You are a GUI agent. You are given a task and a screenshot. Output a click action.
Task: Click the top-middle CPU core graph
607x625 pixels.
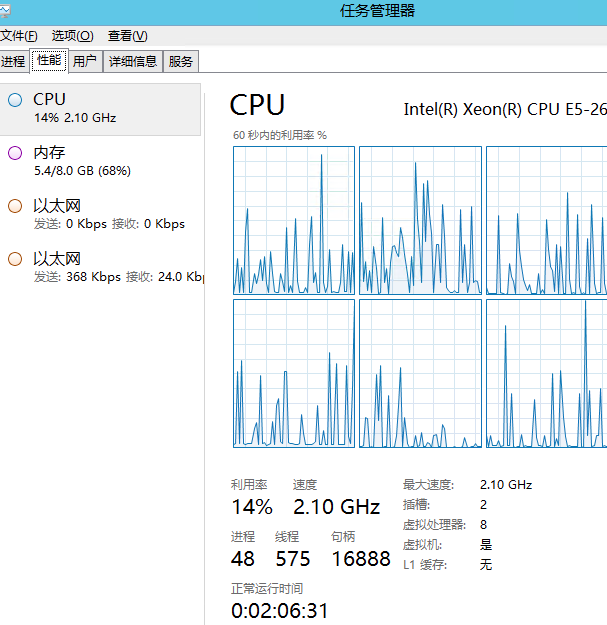(x=420, y=220)
